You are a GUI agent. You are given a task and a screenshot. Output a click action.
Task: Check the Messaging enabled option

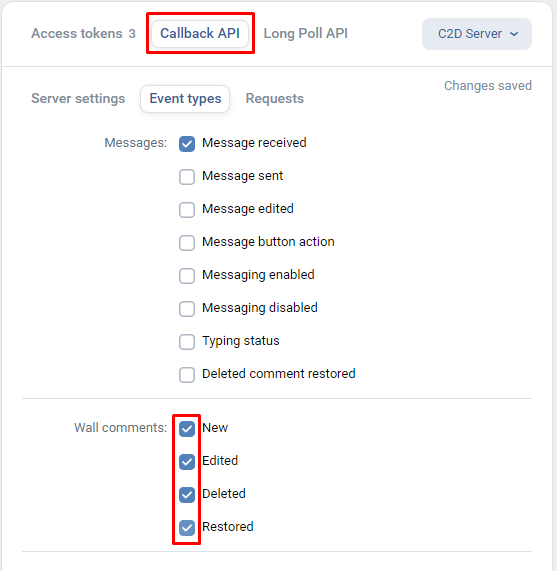(187, 276)
